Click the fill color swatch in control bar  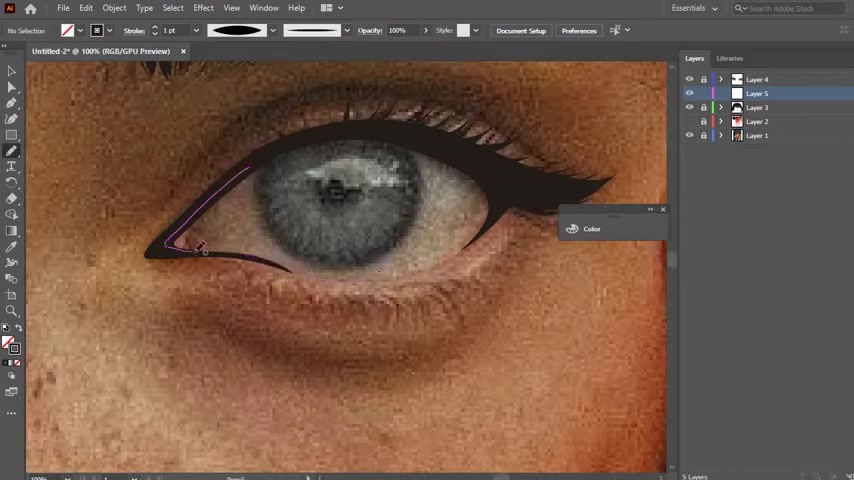pyautogui.click(x=68, y=31)
